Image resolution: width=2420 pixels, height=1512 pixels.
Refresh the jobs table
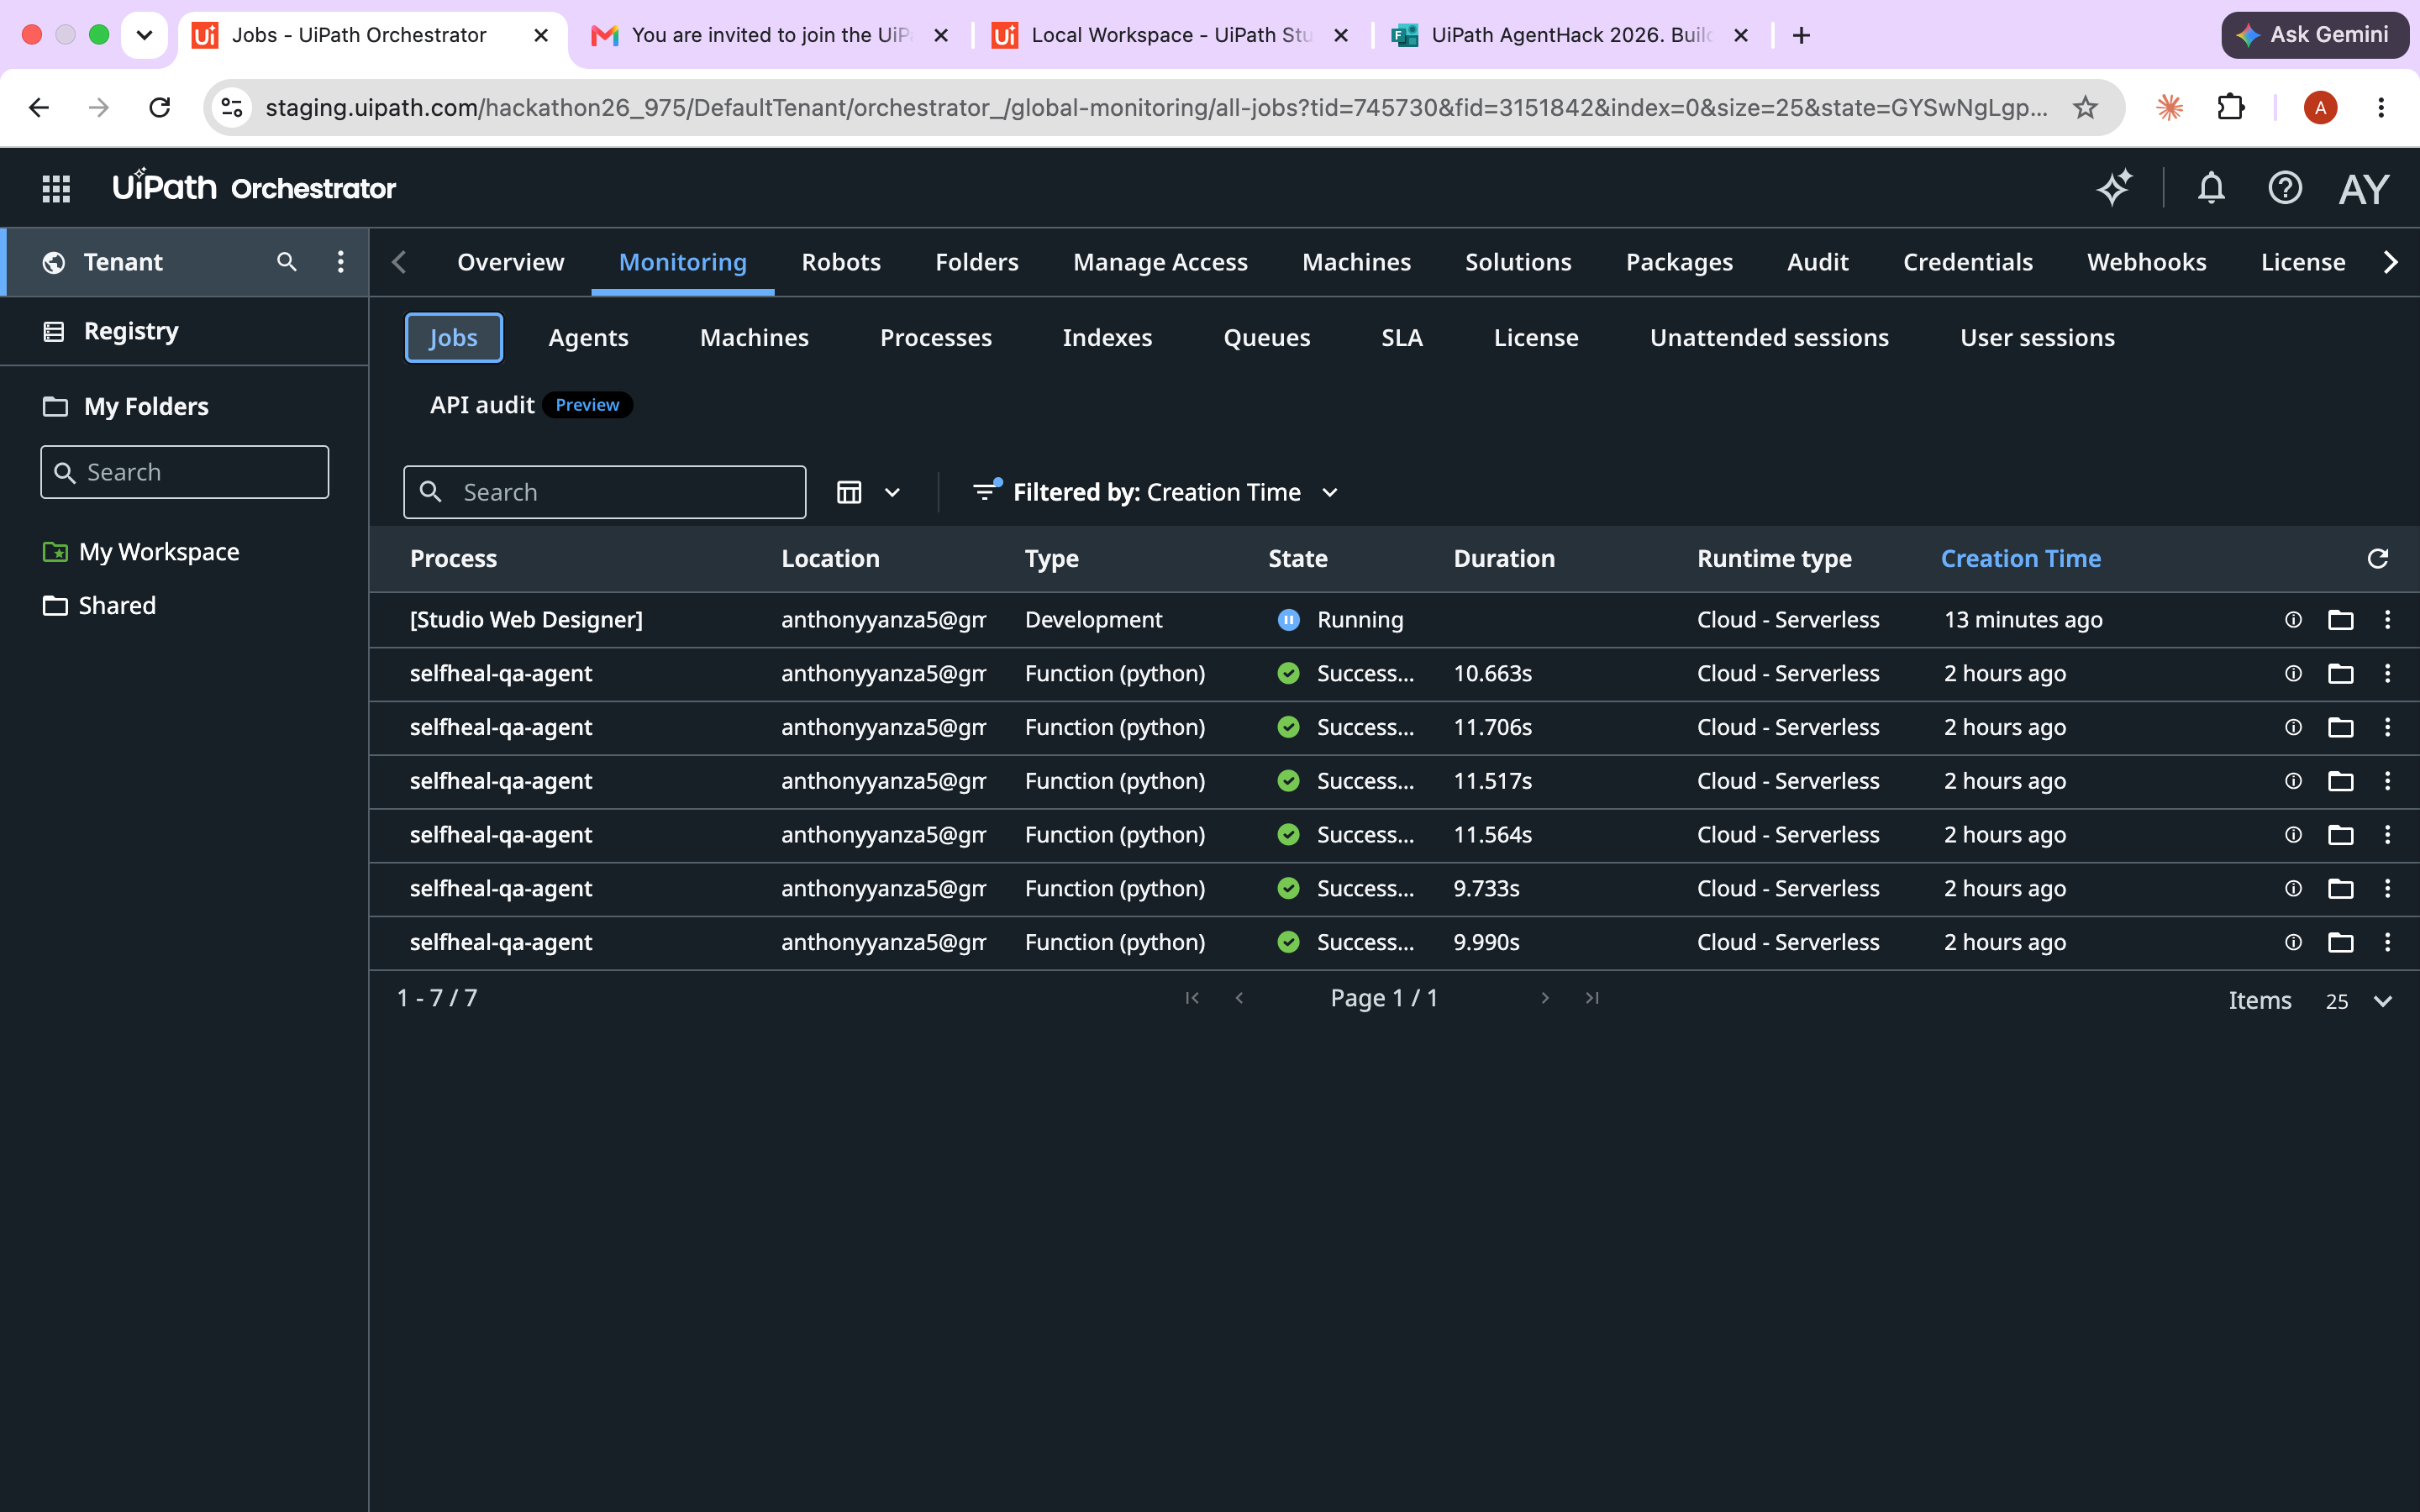[x=2377, y=559]
